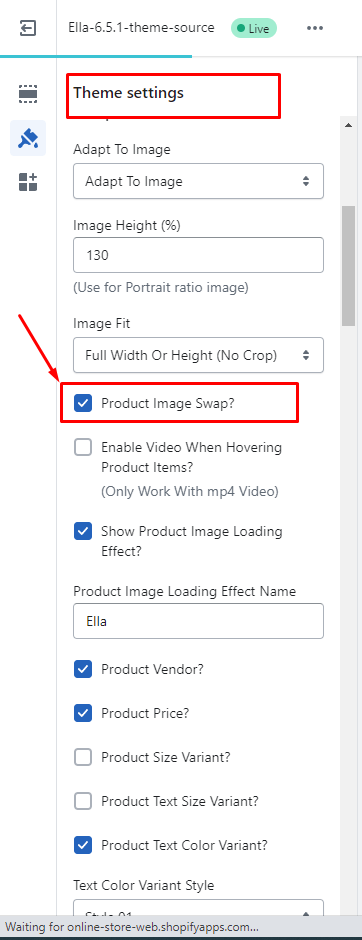Open the Adapt To Image dropdown
This screenshot has width=362, height=940.
coord(198,181)
